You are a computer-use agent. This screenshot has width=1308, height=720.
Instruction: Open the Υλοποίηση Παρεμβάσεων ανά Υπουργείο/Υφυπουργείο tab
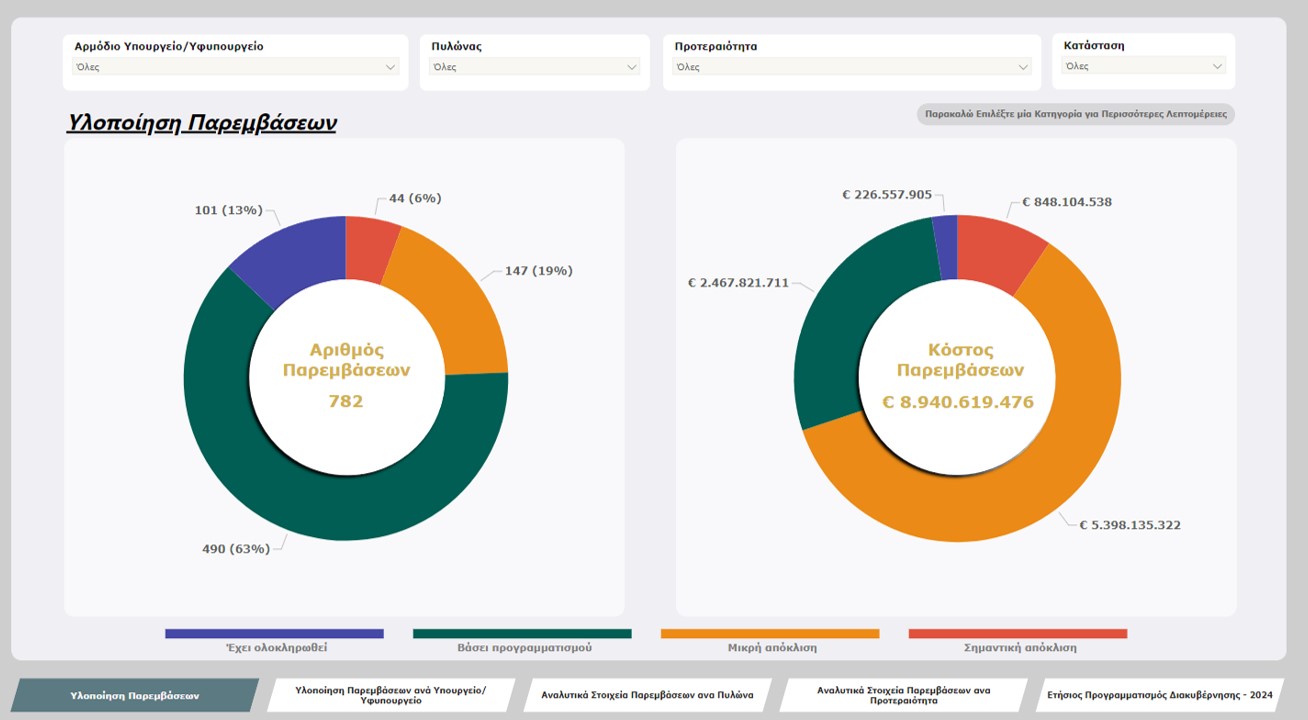pyautogui.click(x=391, y=695)
